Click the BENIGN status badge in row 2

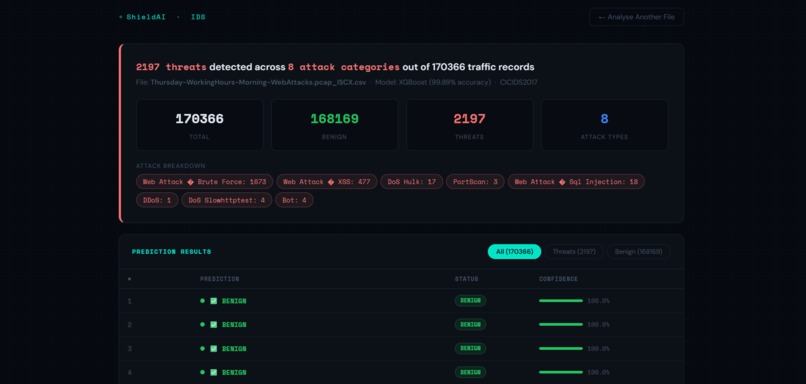tap(470, 324)
